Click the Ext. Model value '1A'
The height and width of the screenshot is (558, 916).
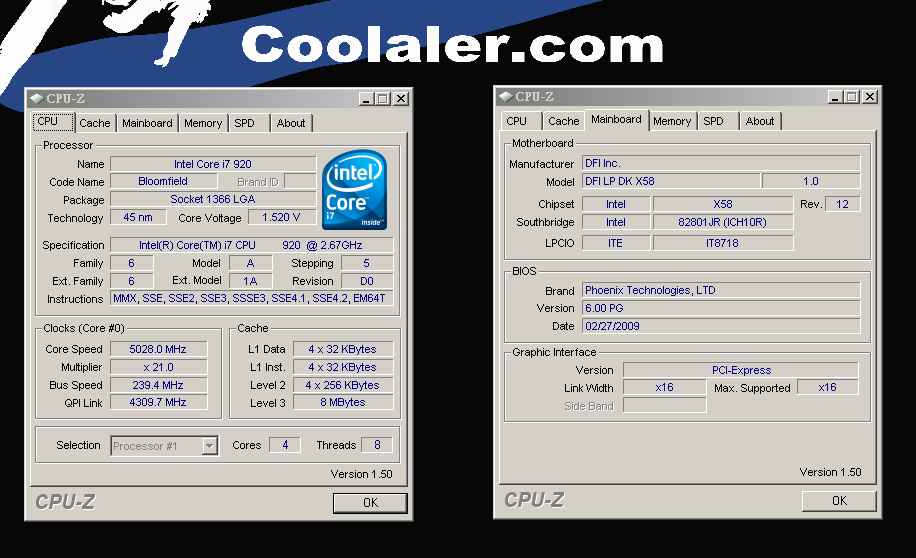(x=250, y=281)
